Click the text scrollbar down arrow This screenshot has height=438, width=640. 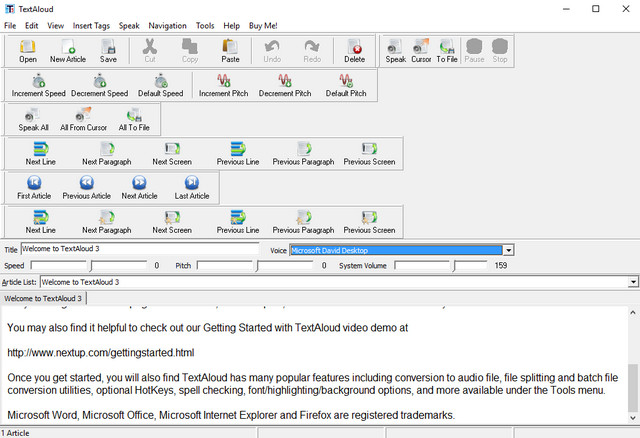(x=633, y=418)
